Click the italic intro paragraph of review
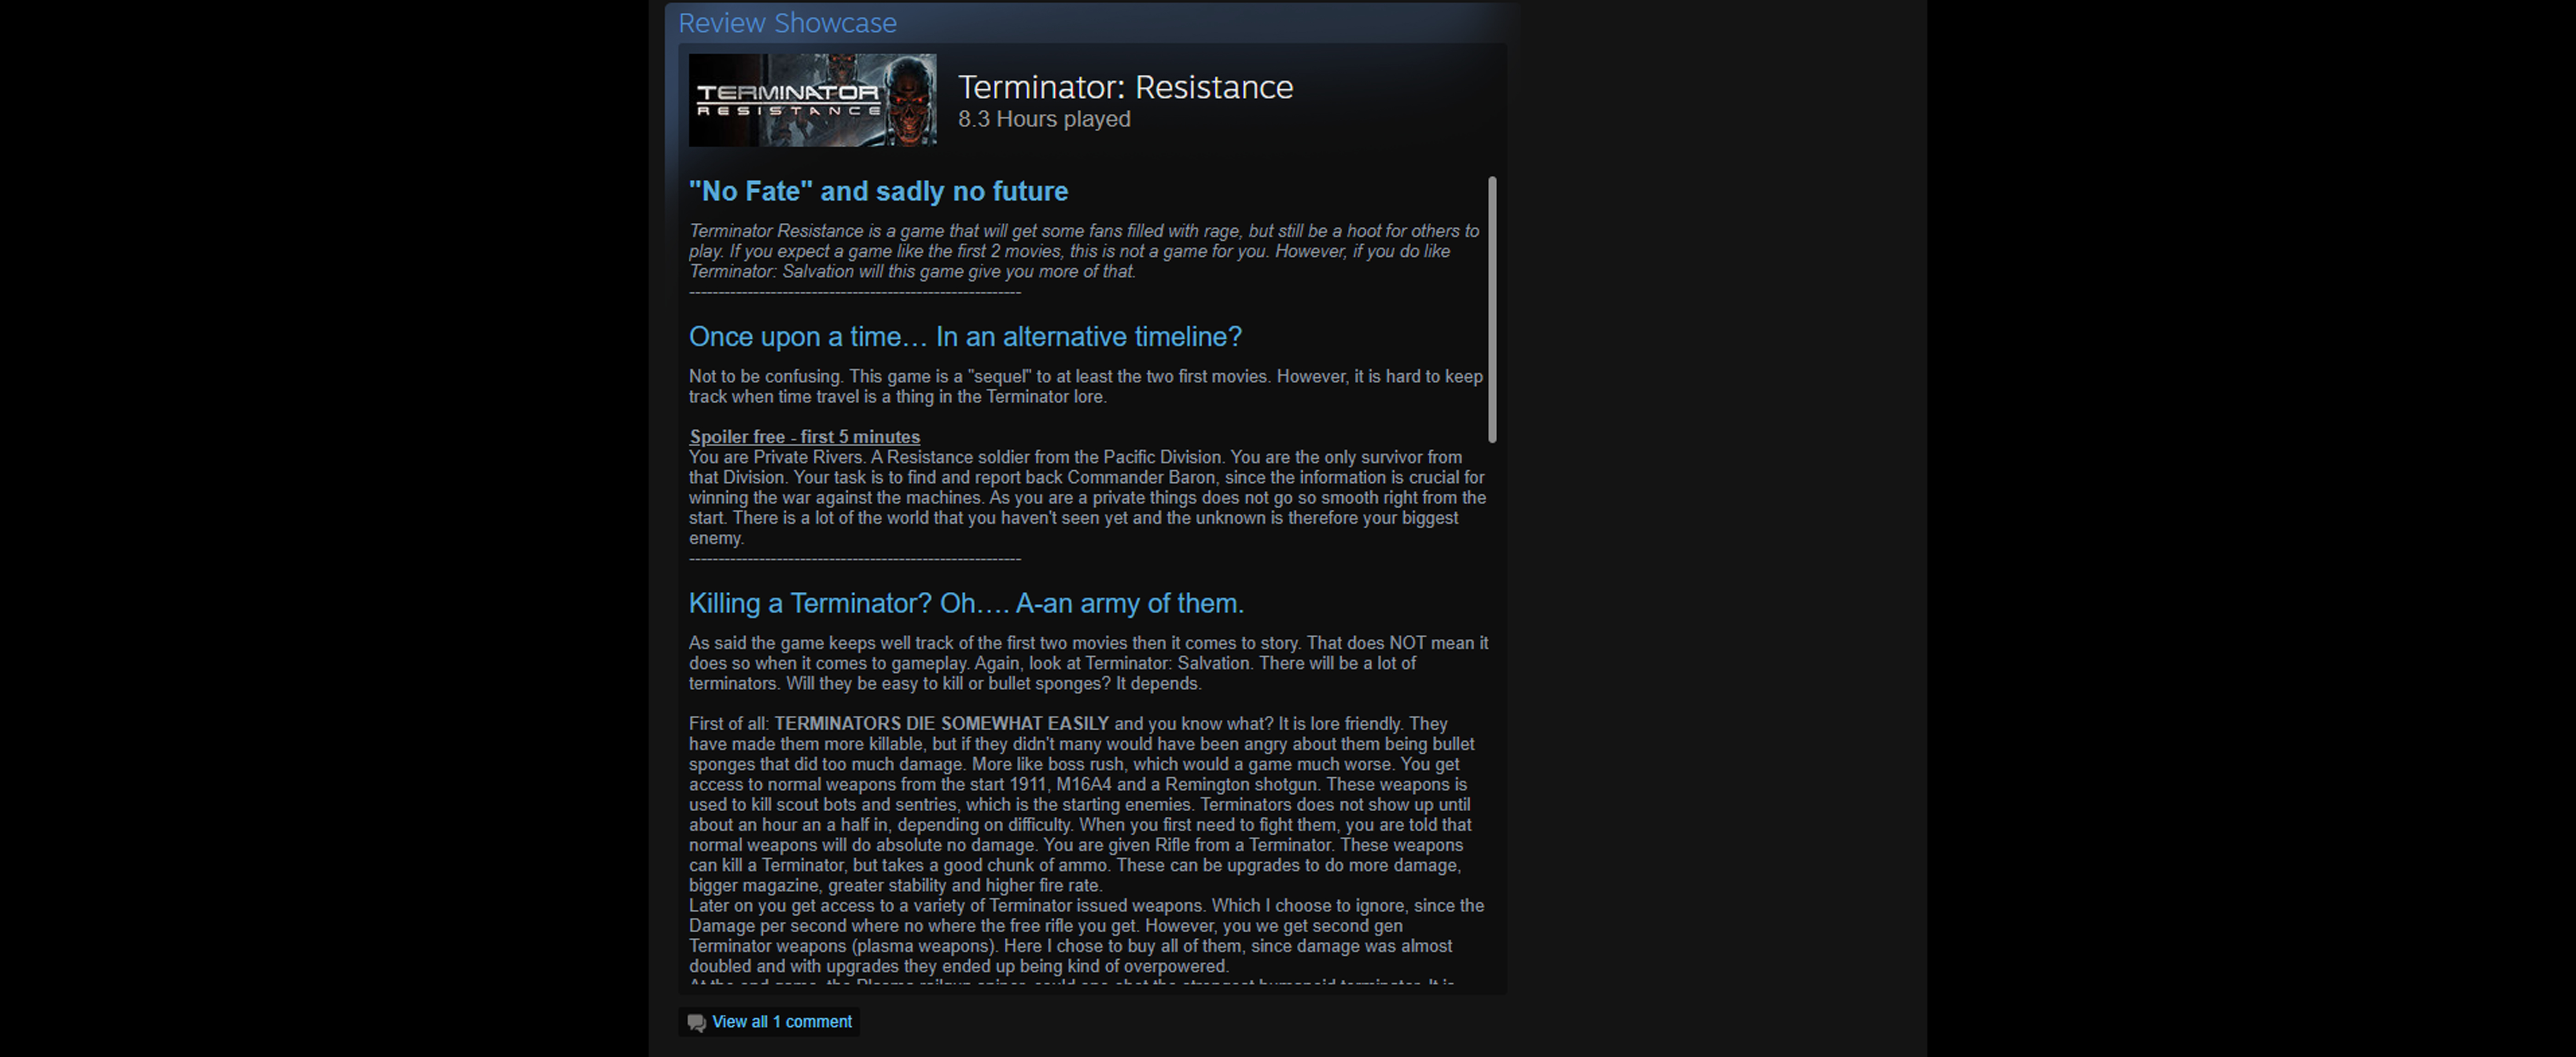Screen dimensions: 2576x1057 click(1084, 251)
